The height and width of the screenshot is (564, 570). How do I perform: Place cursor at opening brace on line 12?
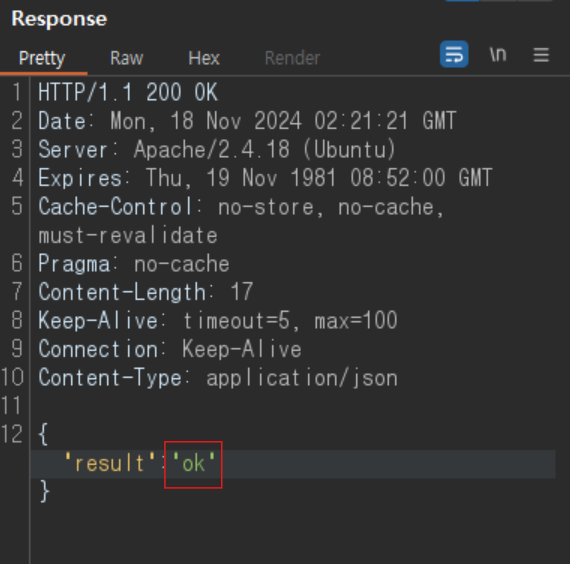(x=43, y=434)
